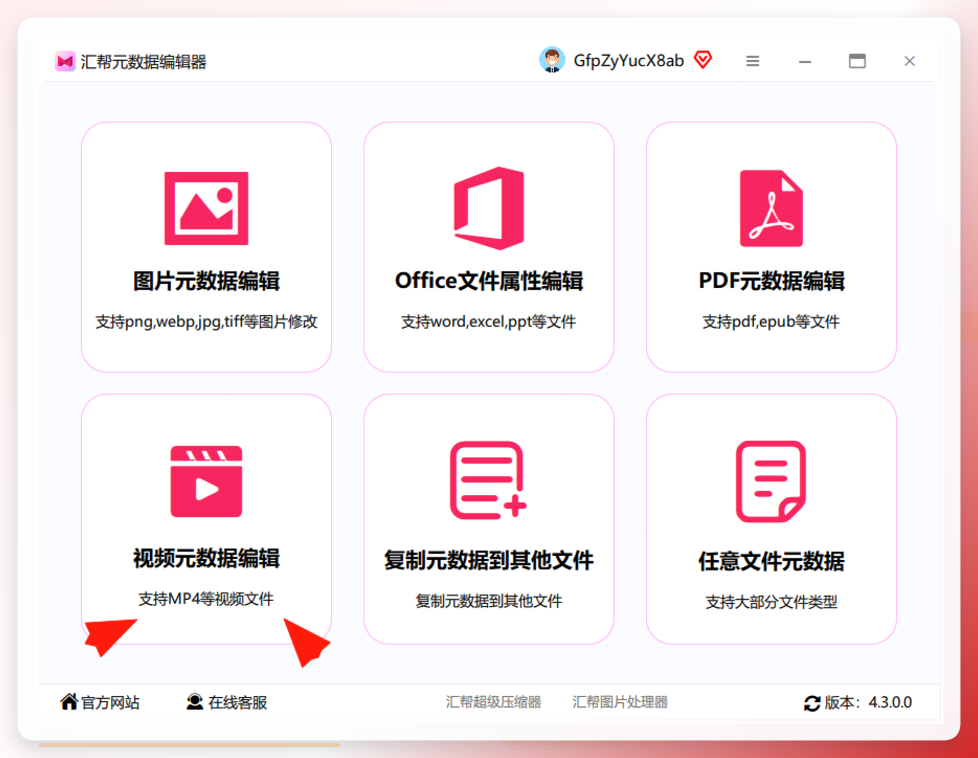This screenshot has width=978, height=758.
Task: Click the version refresh icon
Action: click(812, 703)
